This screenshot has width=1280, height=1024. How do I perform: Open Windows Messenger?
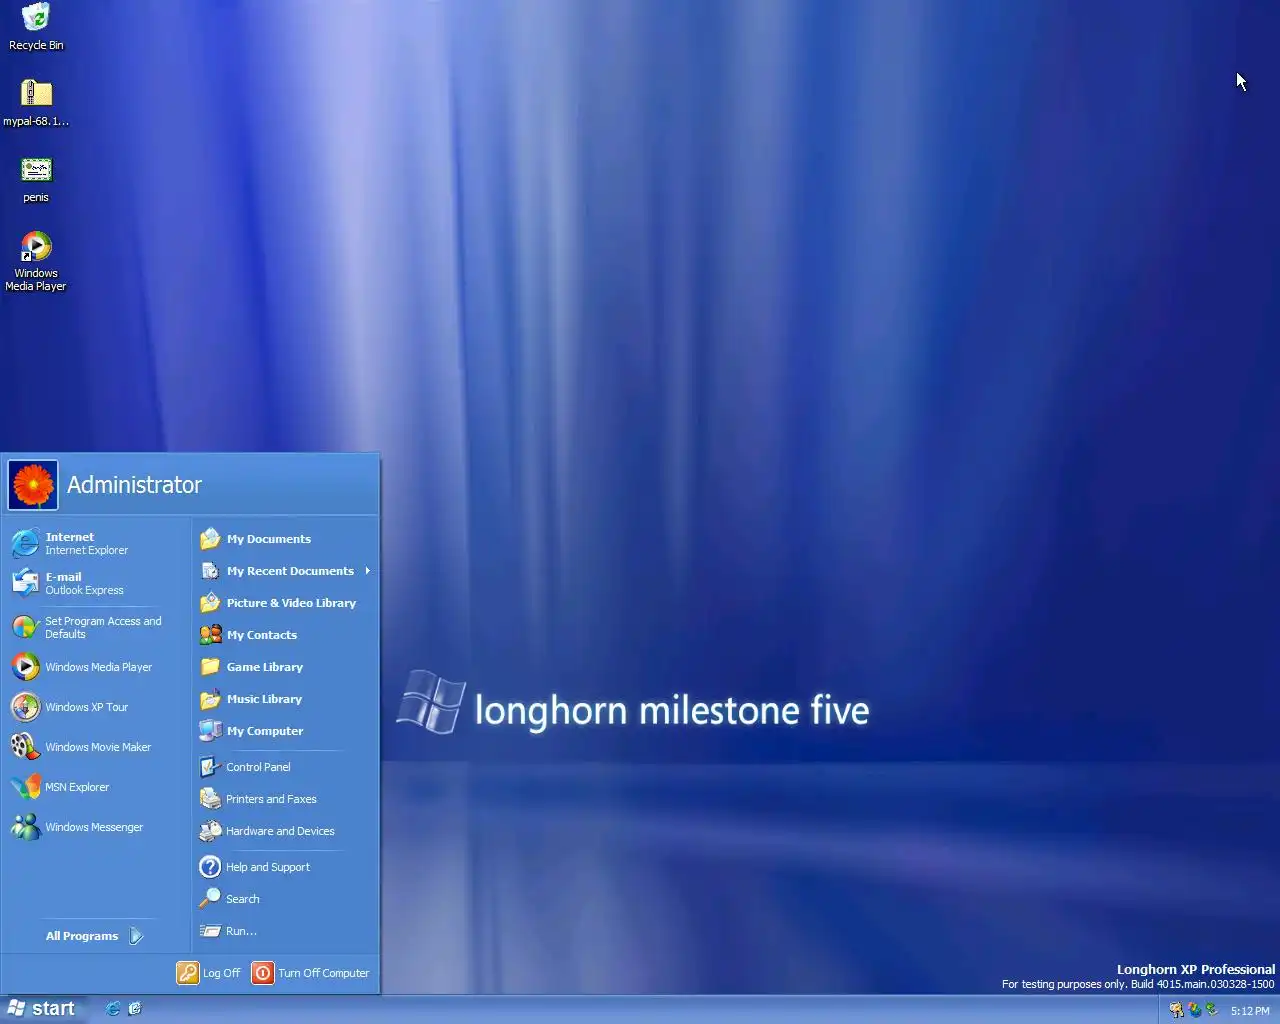(96, 827)
